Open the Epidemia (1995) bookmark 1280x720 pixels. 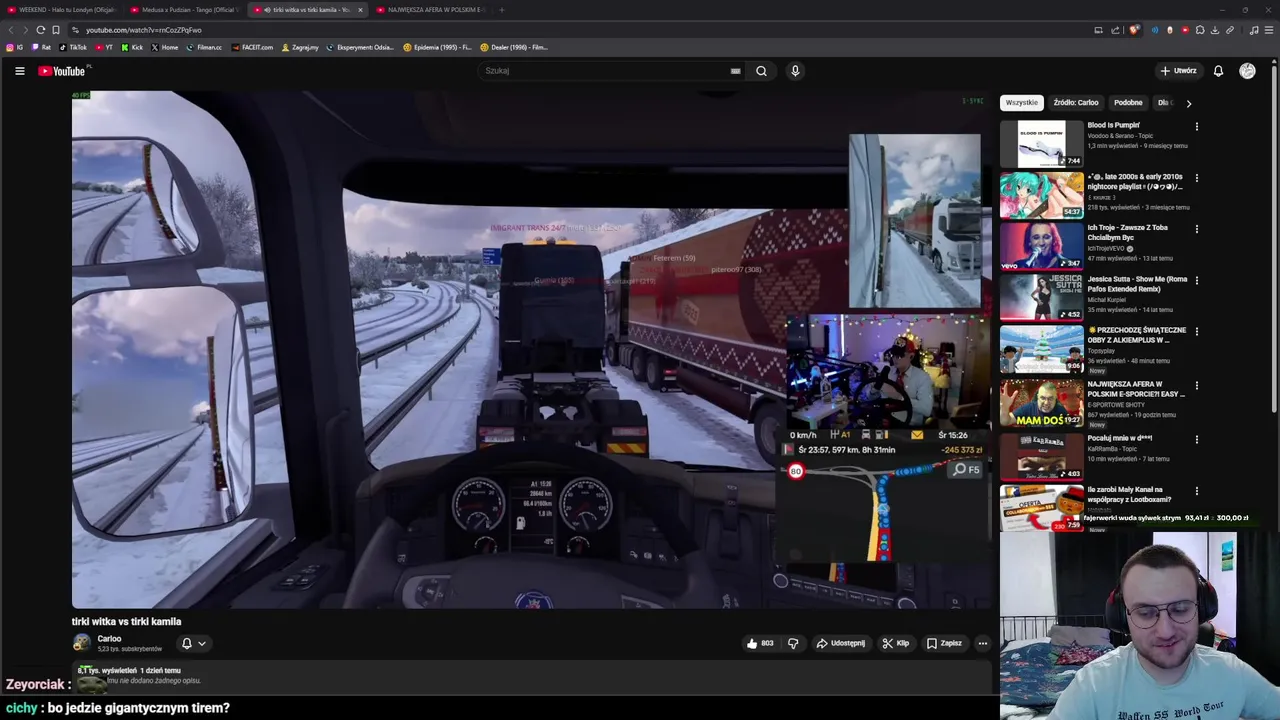[438, 47]
